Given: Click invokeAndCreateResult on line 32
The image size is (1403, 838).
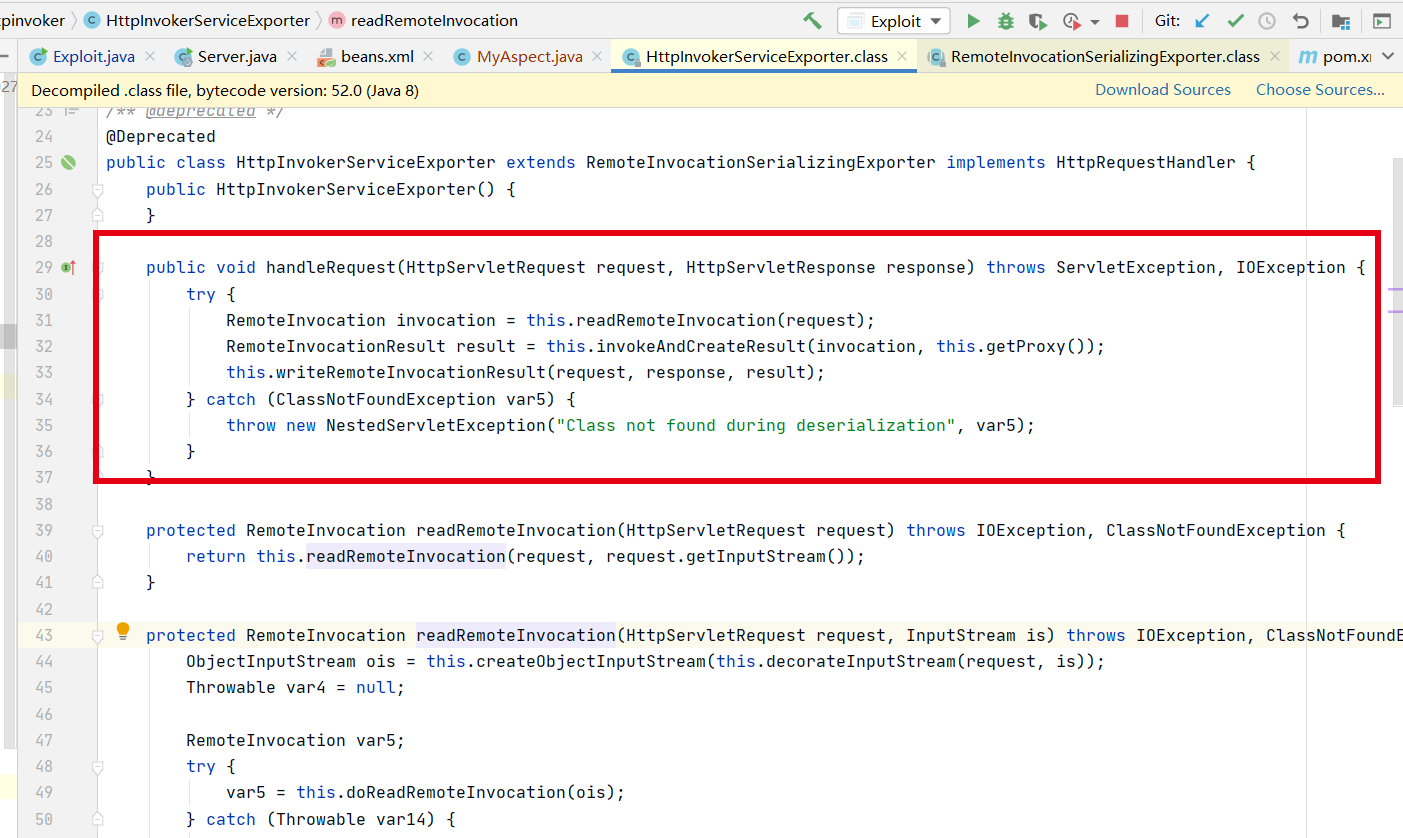Looking at the screenshot, I should click(x=701, y=346).
